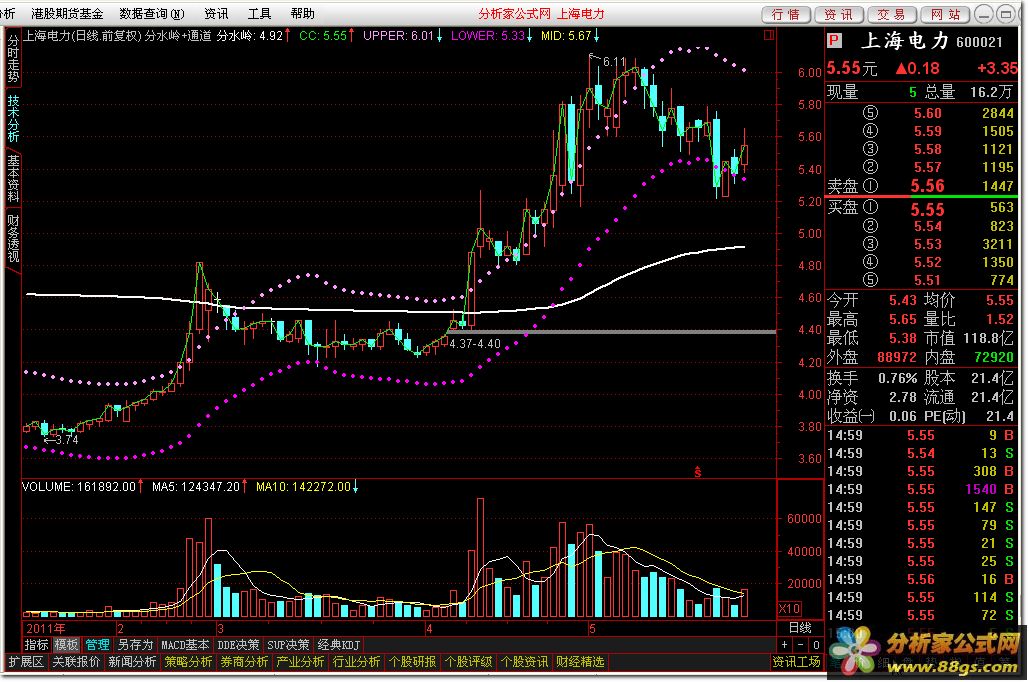Open the 新闻分析 bottom tab
1029x682 pixels.
[132, 662]
